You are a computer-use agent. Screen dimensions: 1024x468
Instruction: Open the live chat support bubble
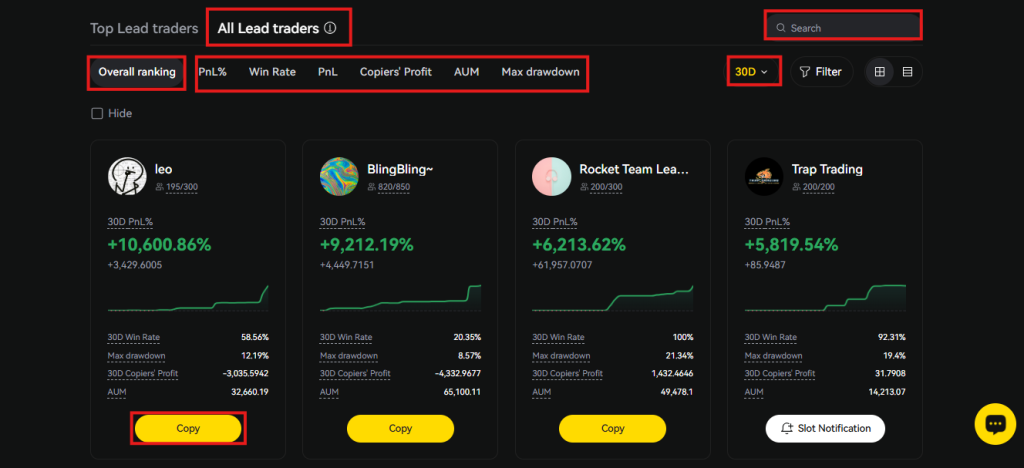[x=995, y=424]
